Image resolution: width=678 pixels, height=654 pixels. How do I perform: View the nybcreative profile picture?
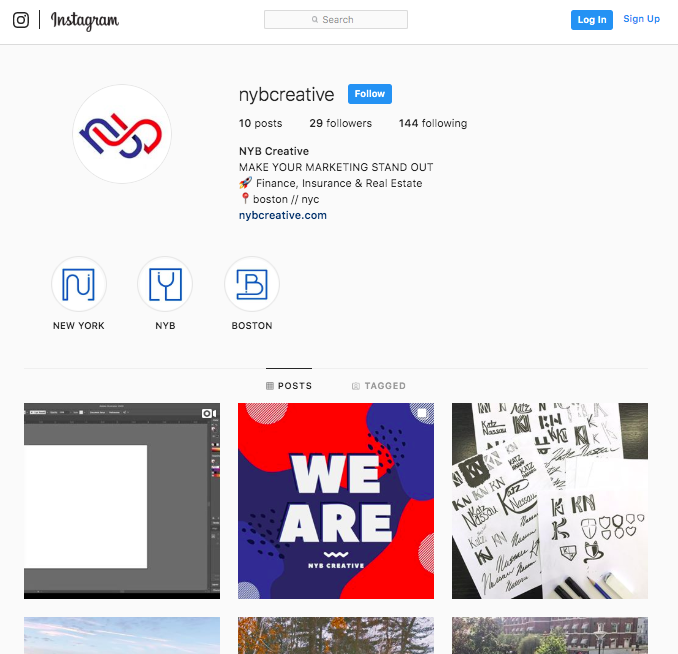(122, 134)
